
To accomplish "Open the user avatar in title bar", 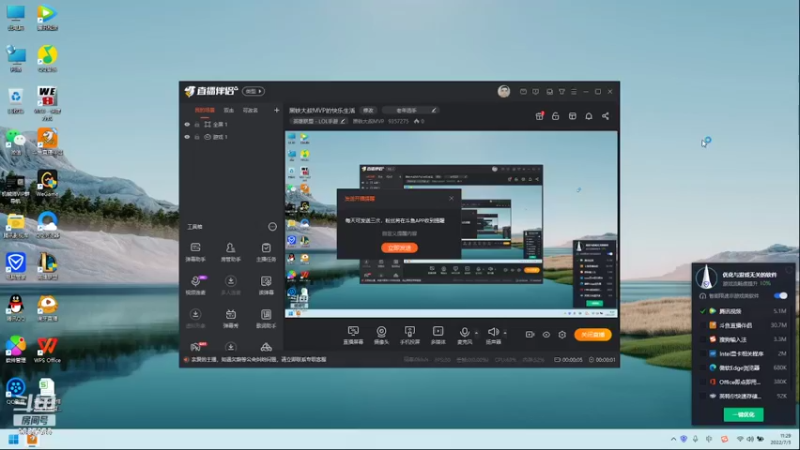I will coord(504,91).
